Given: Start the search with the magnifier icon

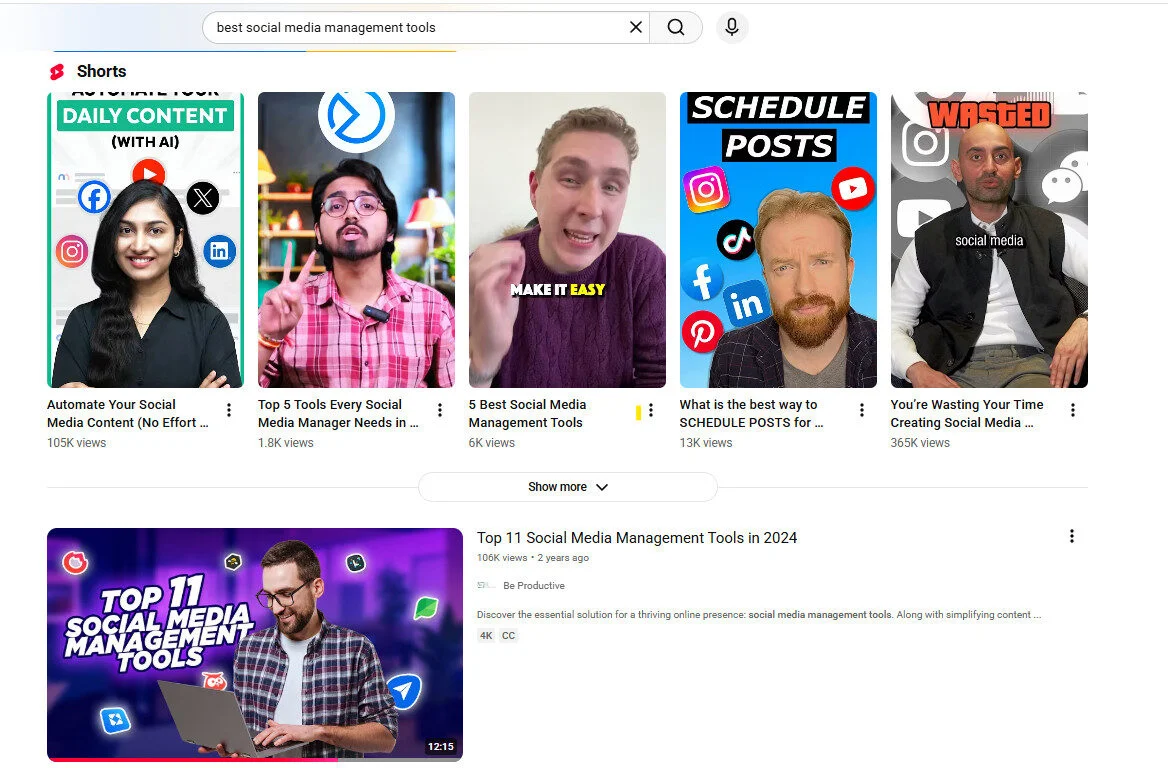Looking at the screenshot, I should [x=676, y=27].
